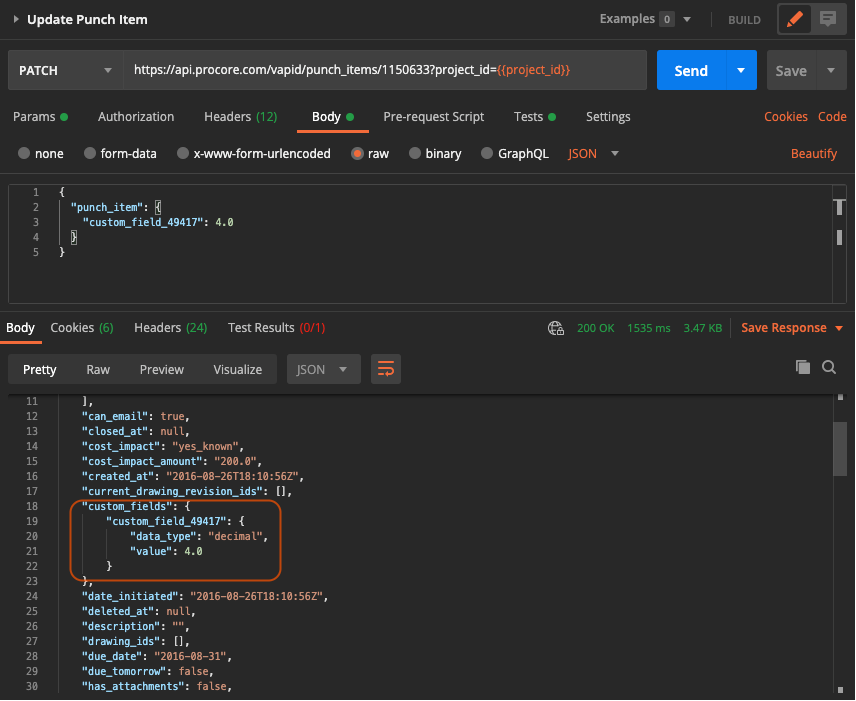Open the Cookies link near Code
Screen dimensions: 856x701
pos(786,117)
